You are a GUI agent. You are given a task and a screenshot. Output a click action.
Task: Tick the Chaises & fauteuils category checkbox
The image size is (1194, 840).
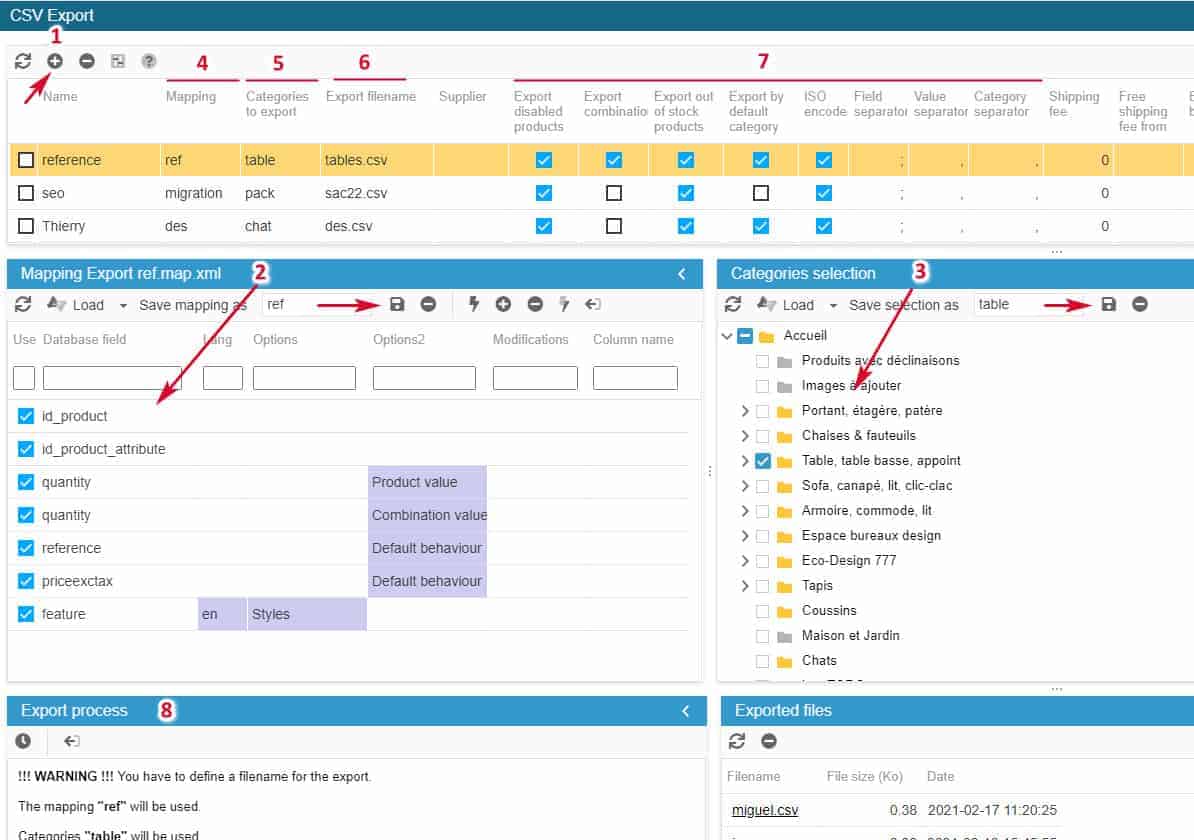coord(763,436)
